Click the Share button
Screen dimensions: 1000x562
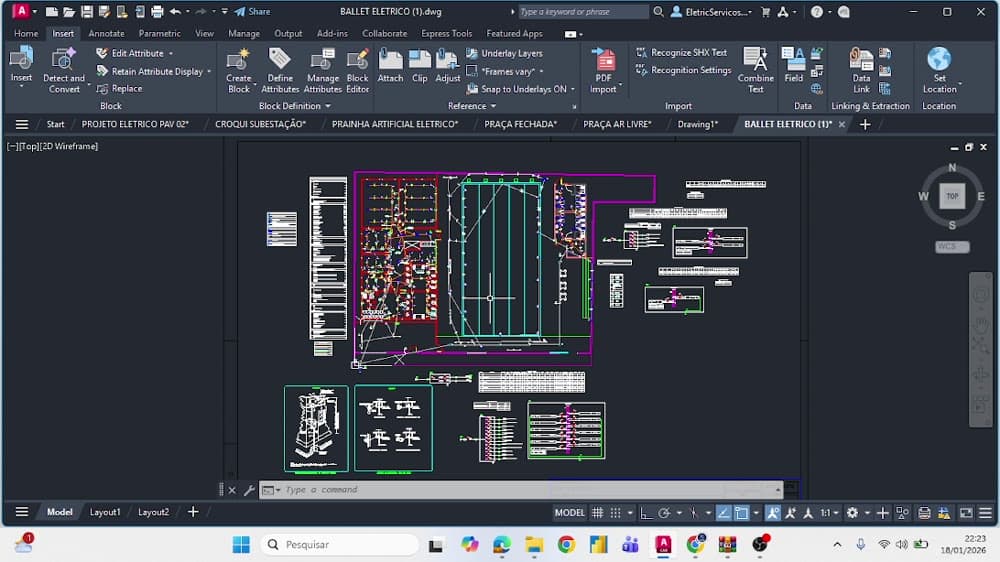point(253,11)
